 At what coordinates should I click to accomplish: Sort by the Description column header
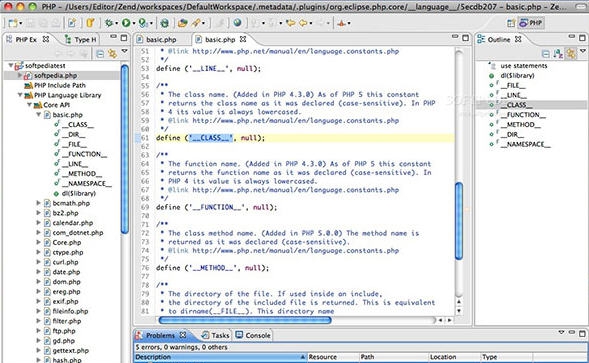(x=220, y=357)
